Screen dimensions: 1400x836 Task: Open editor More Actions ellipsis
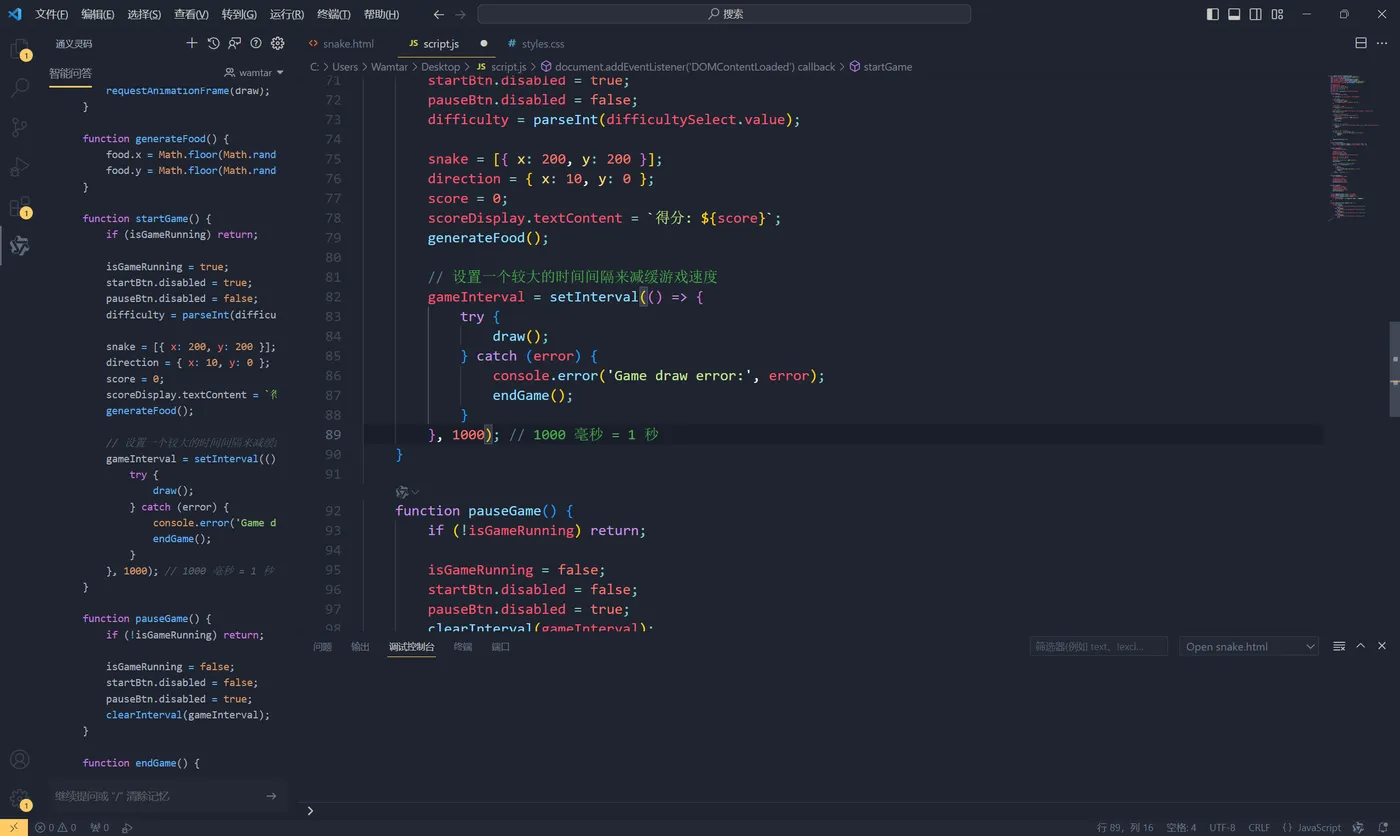1382,43
